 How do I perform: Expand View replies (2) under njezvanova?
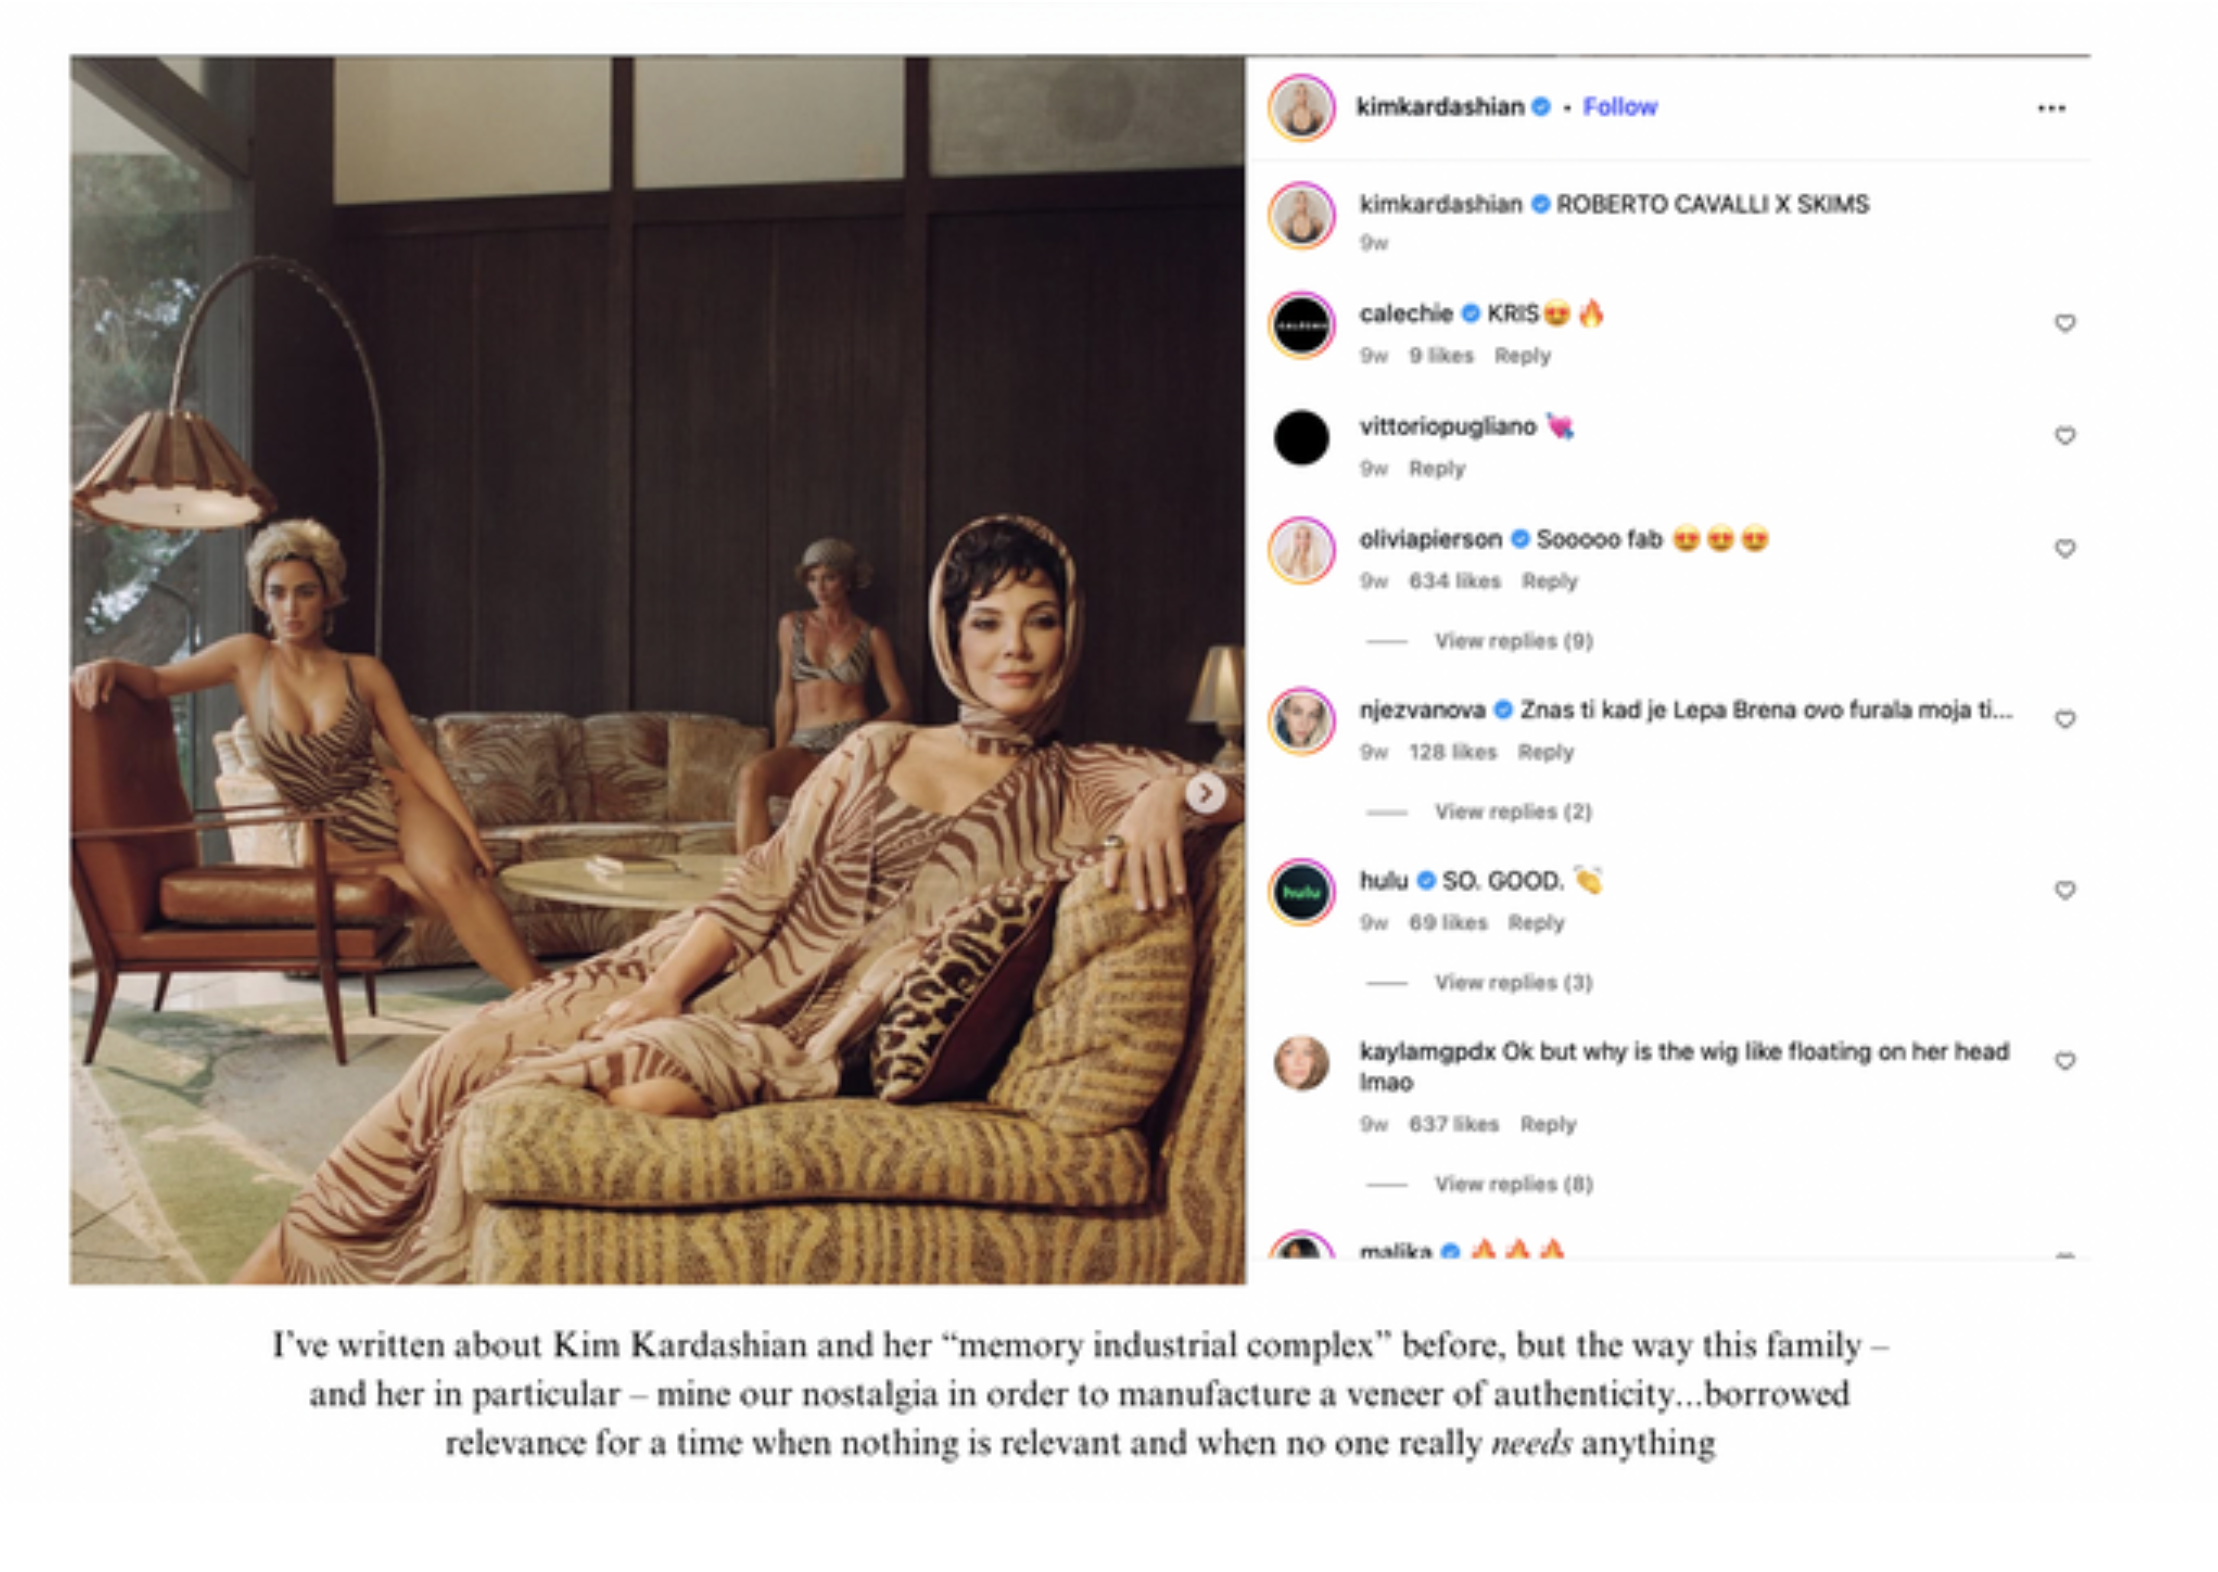pos(1513,812)
